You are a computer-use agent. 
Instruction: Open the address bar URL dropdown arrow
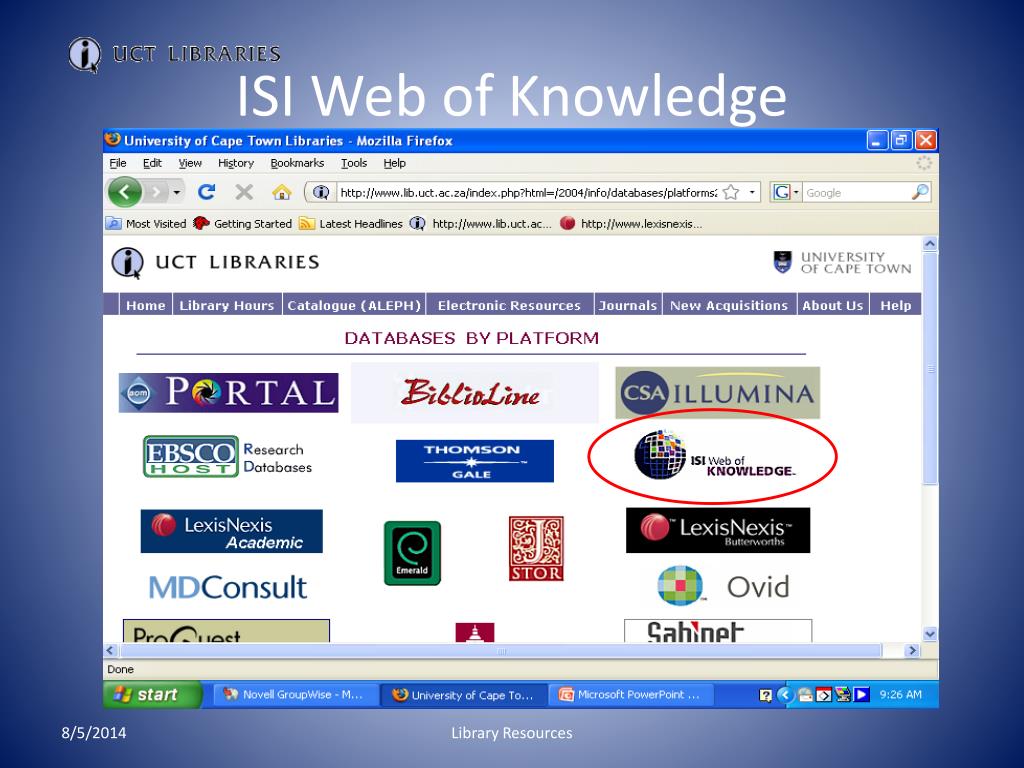pos(752,193)
